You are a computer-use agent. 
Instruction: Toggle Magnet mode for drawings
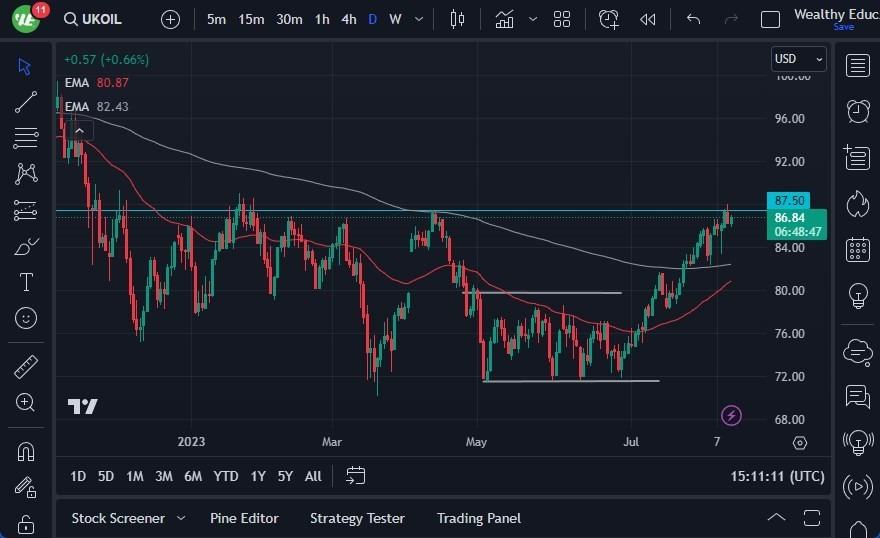pyautogui.click(x=26, y=451)
